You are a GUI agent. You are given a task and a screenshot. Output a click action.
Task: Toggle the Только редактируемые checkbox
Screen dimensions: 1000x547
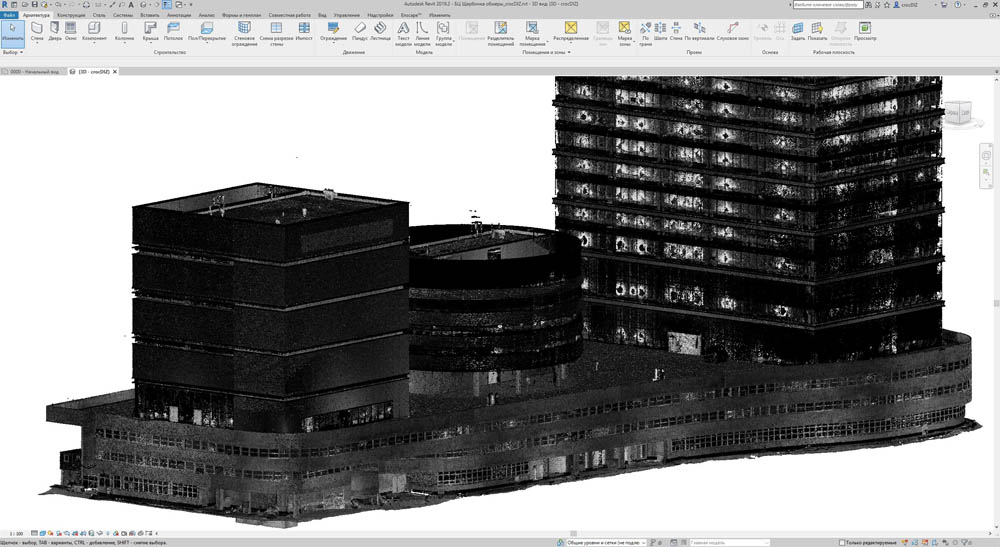tap(842, 543)
